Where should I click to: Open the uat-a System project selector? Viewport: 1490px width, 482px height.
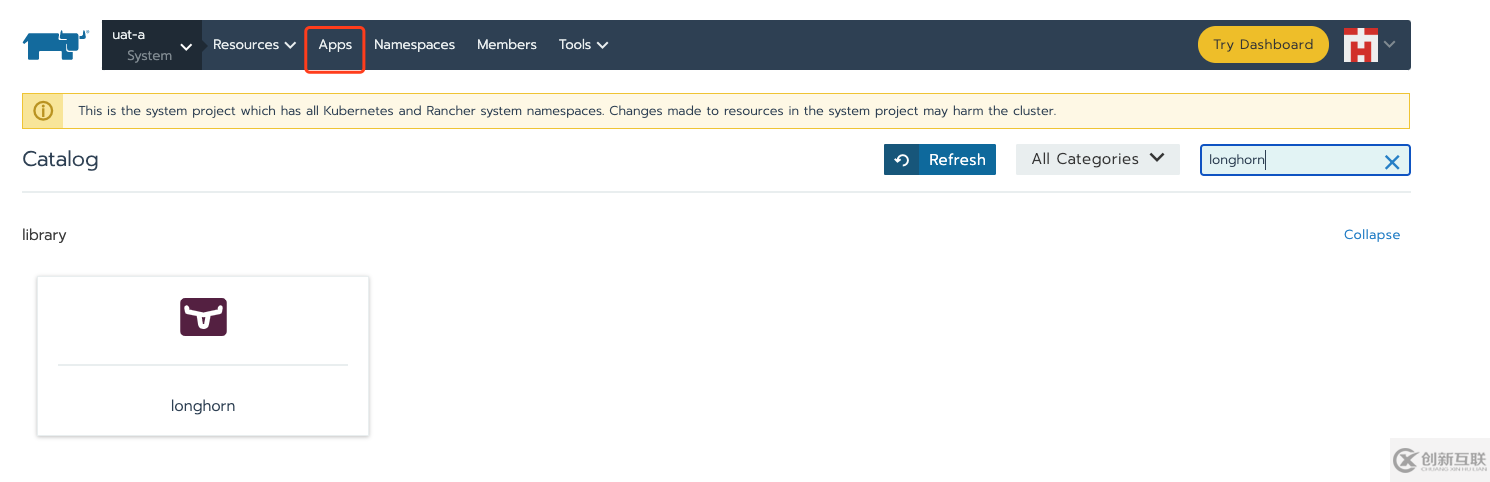pos(151,45)
